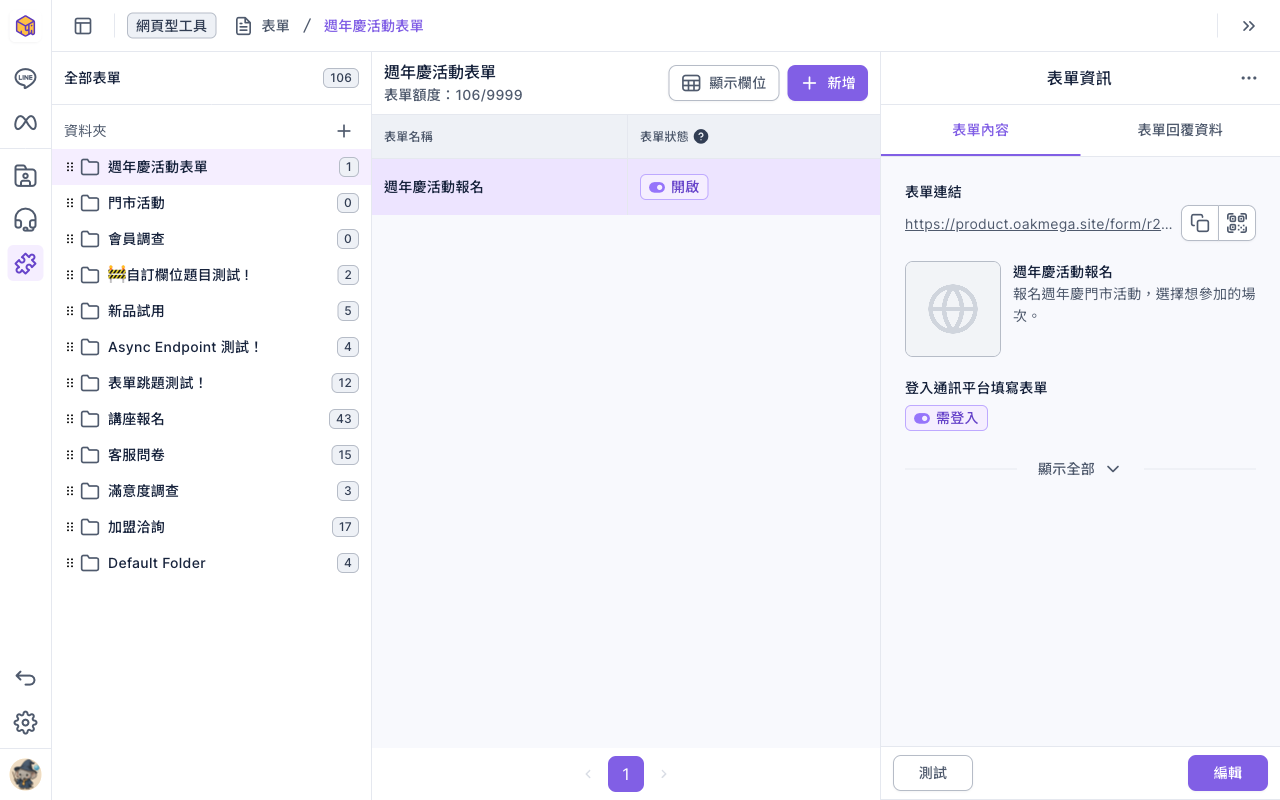The width and height of the screenshot is (1280, 800).
Task: Select the 週年慶活動報名 table row
Action: 626,187
